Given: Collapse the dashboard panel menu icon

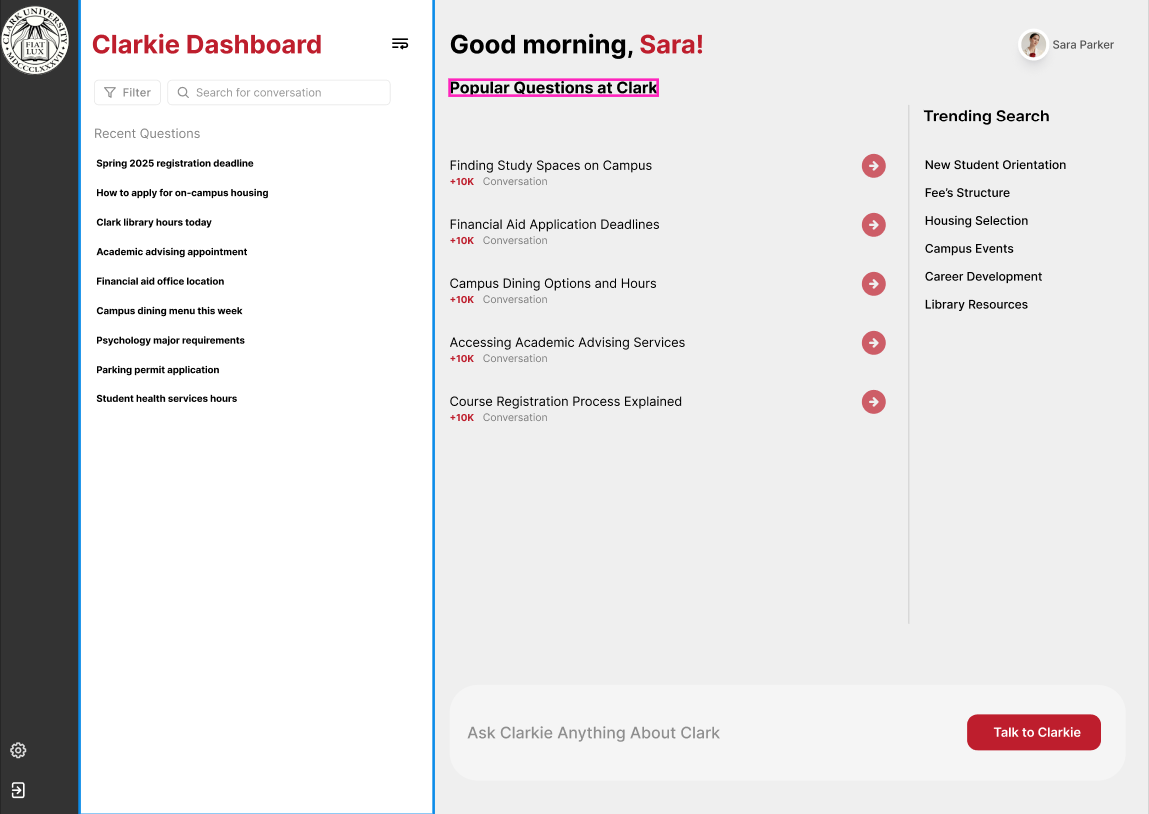Looking at the screenshot, I should [x=400, y=44].
